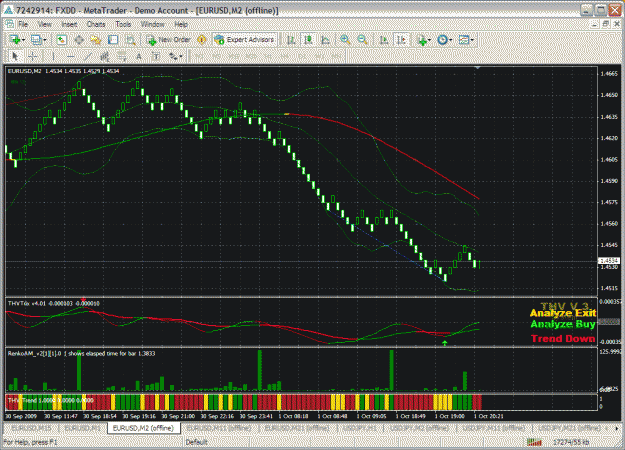Switch to line chart display

click(x=325, y=40)
